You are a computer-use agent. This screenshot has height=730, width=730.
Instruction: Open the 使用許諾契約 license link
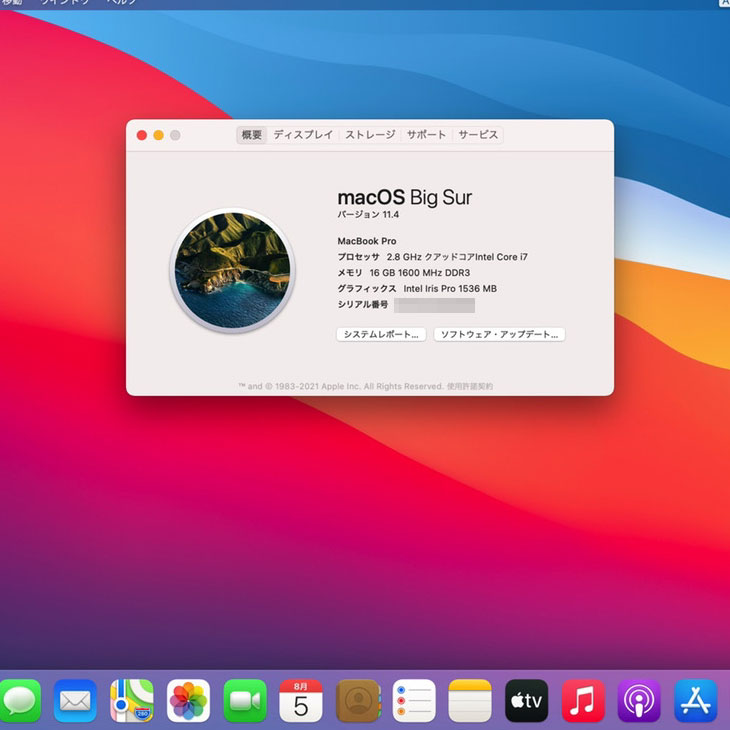(x=469, y=386)
